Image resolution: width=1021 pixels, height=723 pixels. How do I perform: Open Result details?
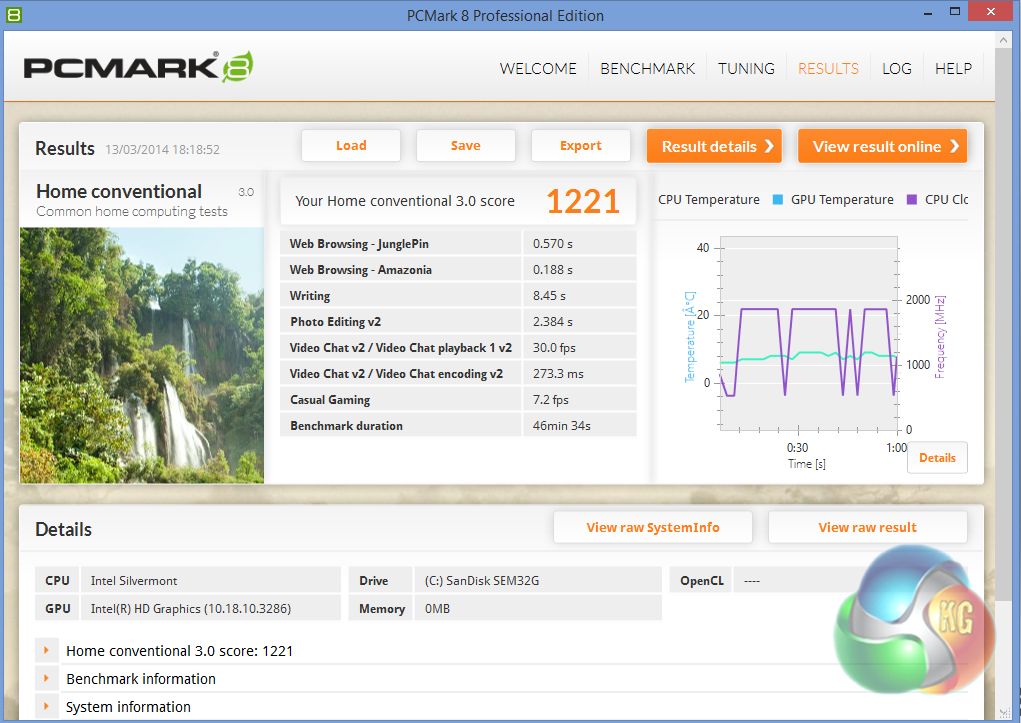pyautogui.click(x=714, y=146)
